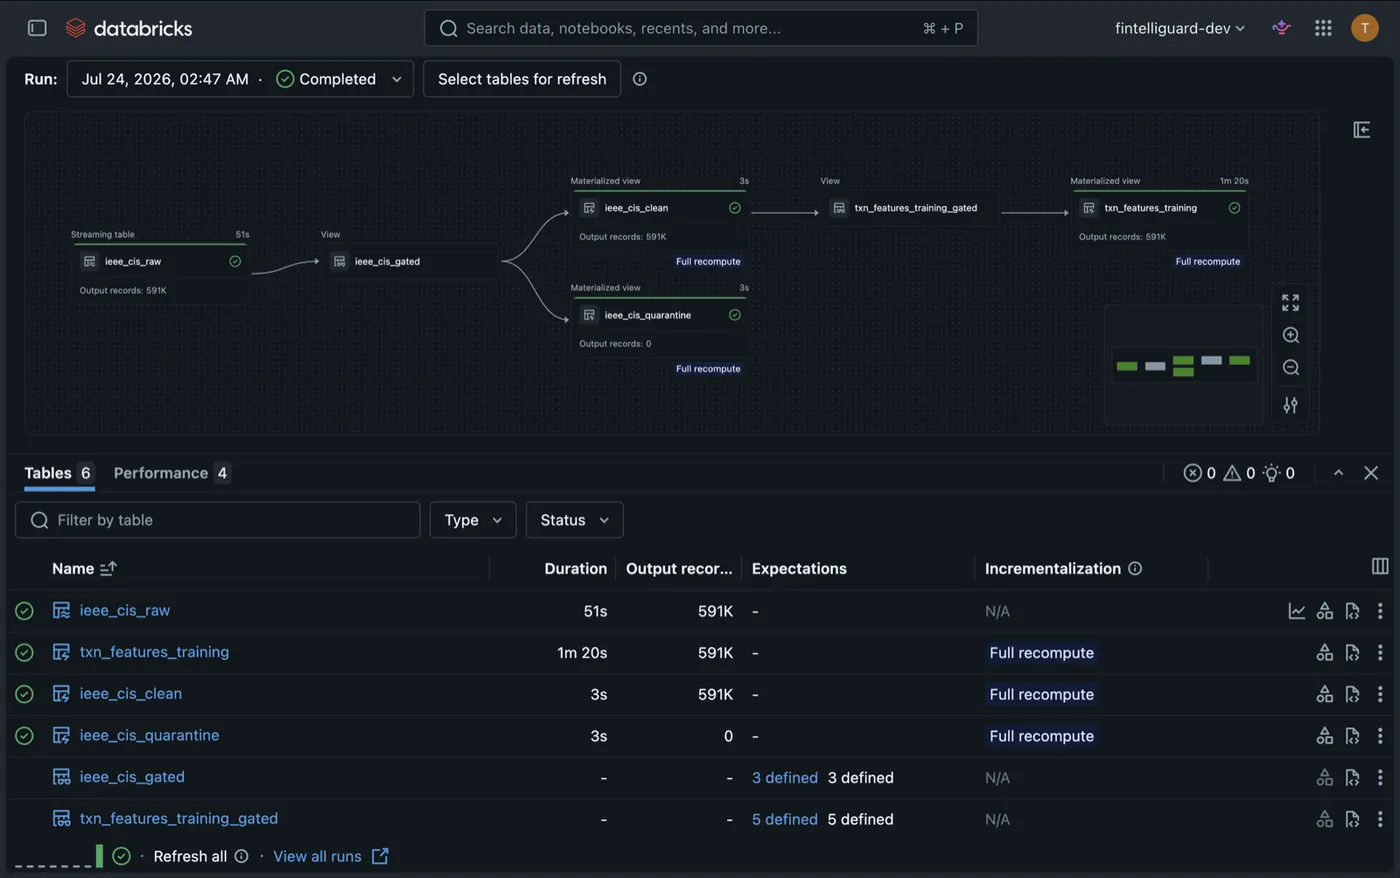The height and width of the screenshot is (878, 1400).
Task: Switch to the Performance tab
Action: 171,473
